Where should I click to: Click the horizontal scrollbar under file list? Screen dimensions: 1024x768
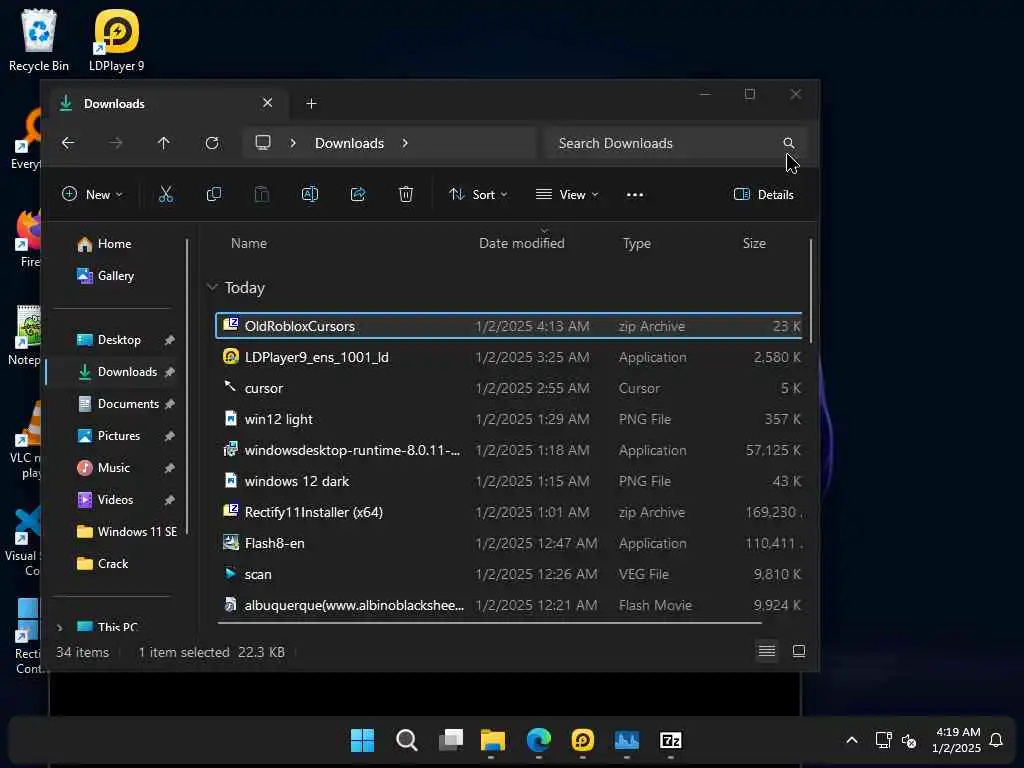click(x=489, y=623)
